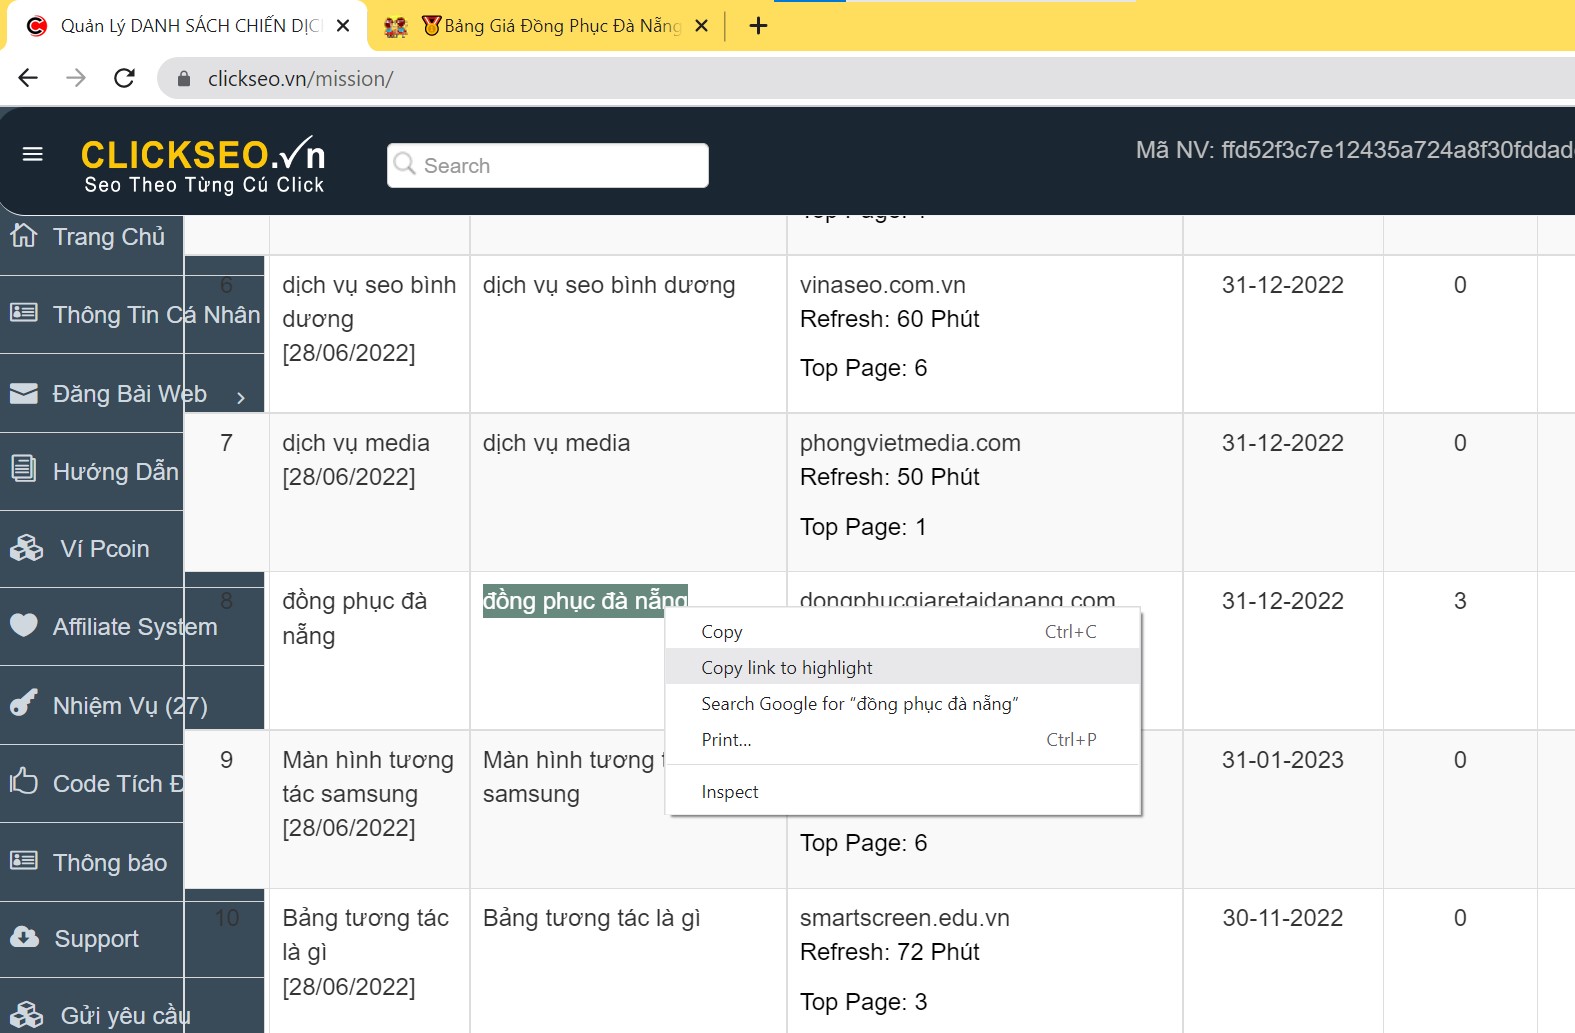The width and height of the screenshot is (1575, 1033).
Task: Click the Affiliate System heart icon
Action: click(x=24, y=626)
